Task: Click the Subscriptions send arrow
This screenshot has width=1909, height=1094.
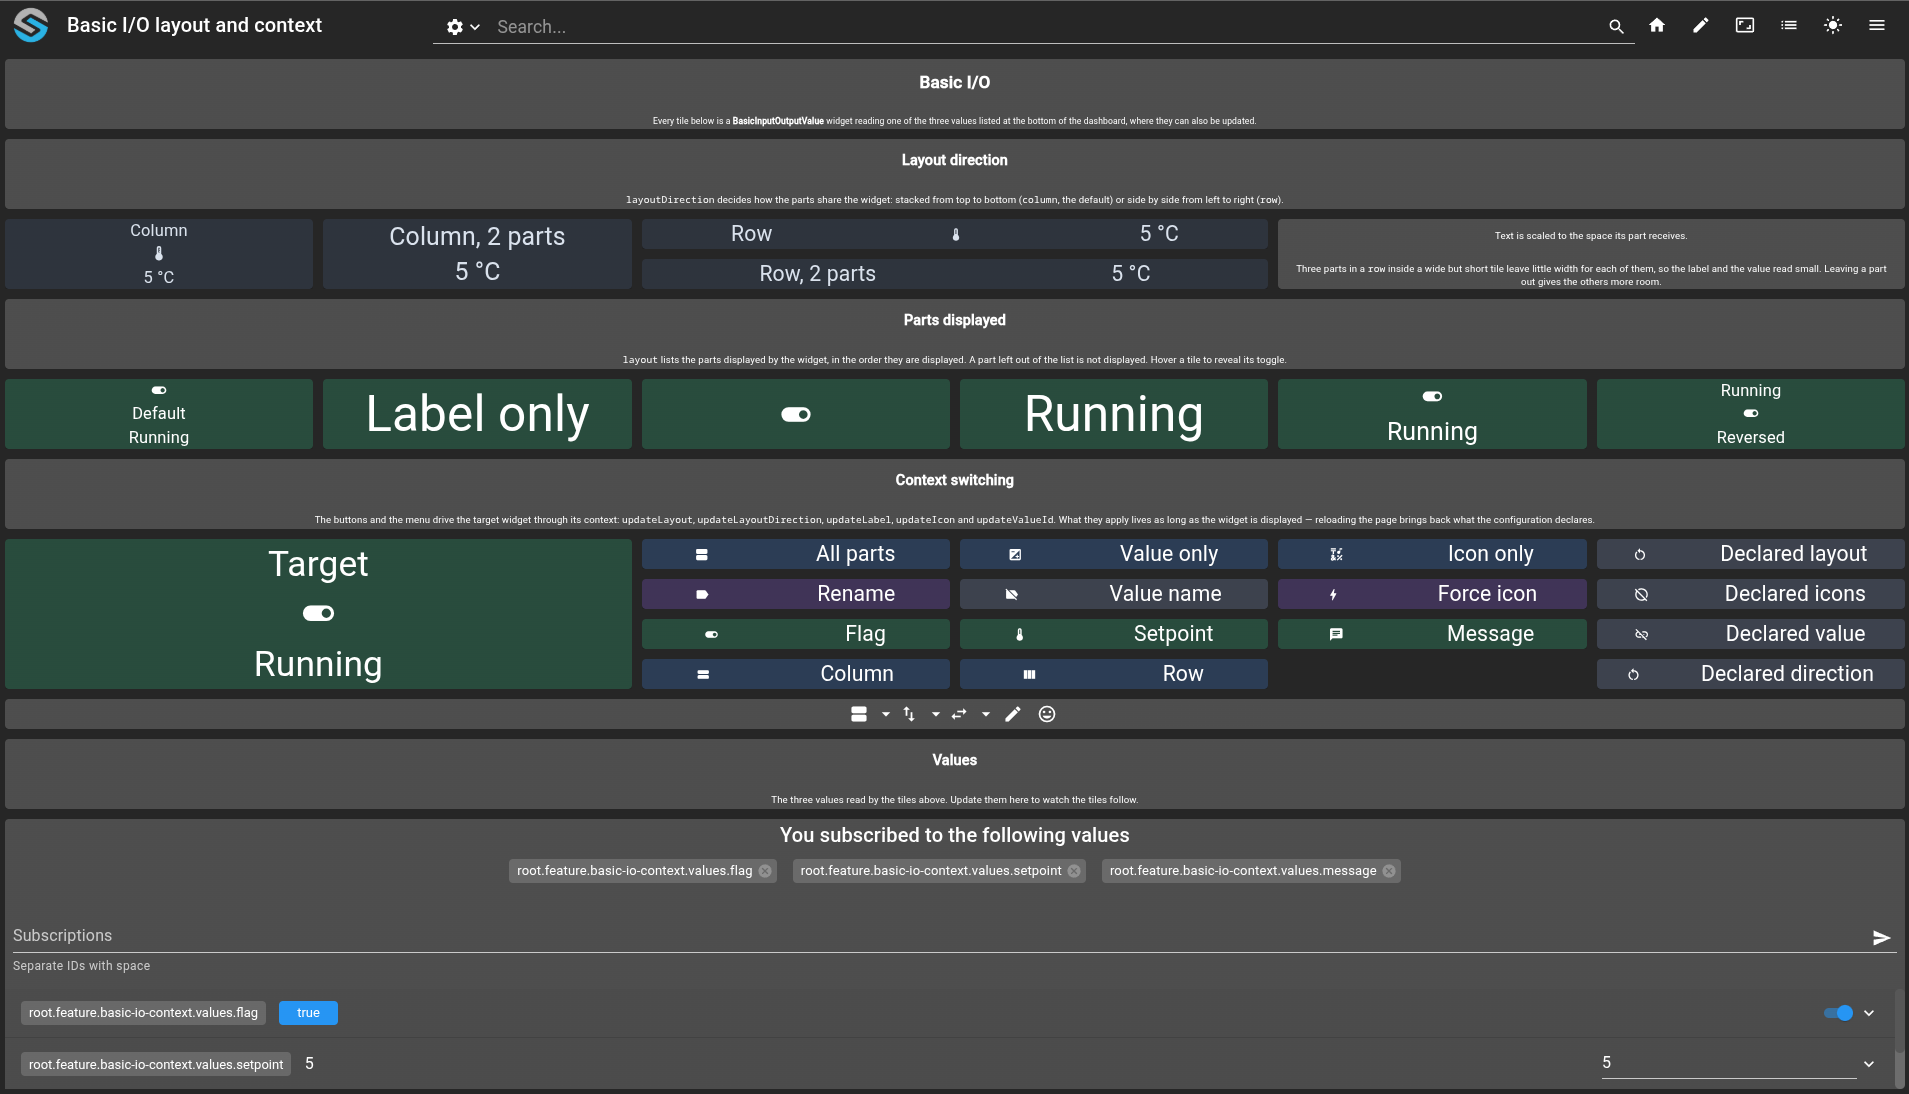Action: click(1882, 938)
